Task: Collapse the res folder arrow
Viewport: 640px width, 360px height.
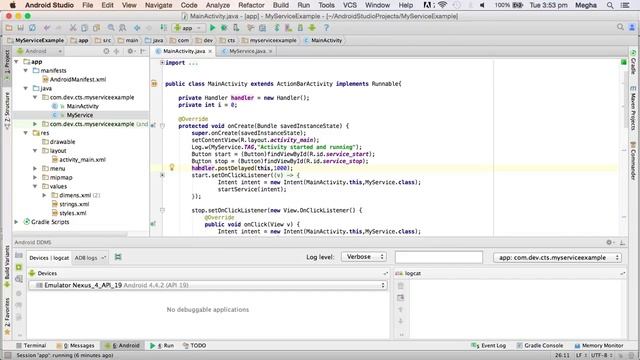Action: click(x=26, y=133)
